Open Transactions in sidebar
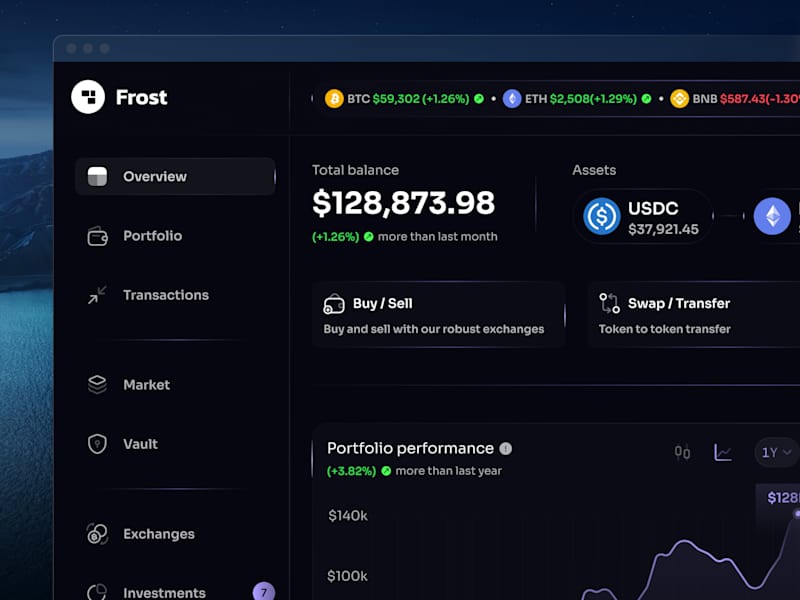This screenshot has height=600, width=800. (x=165, y=295)
